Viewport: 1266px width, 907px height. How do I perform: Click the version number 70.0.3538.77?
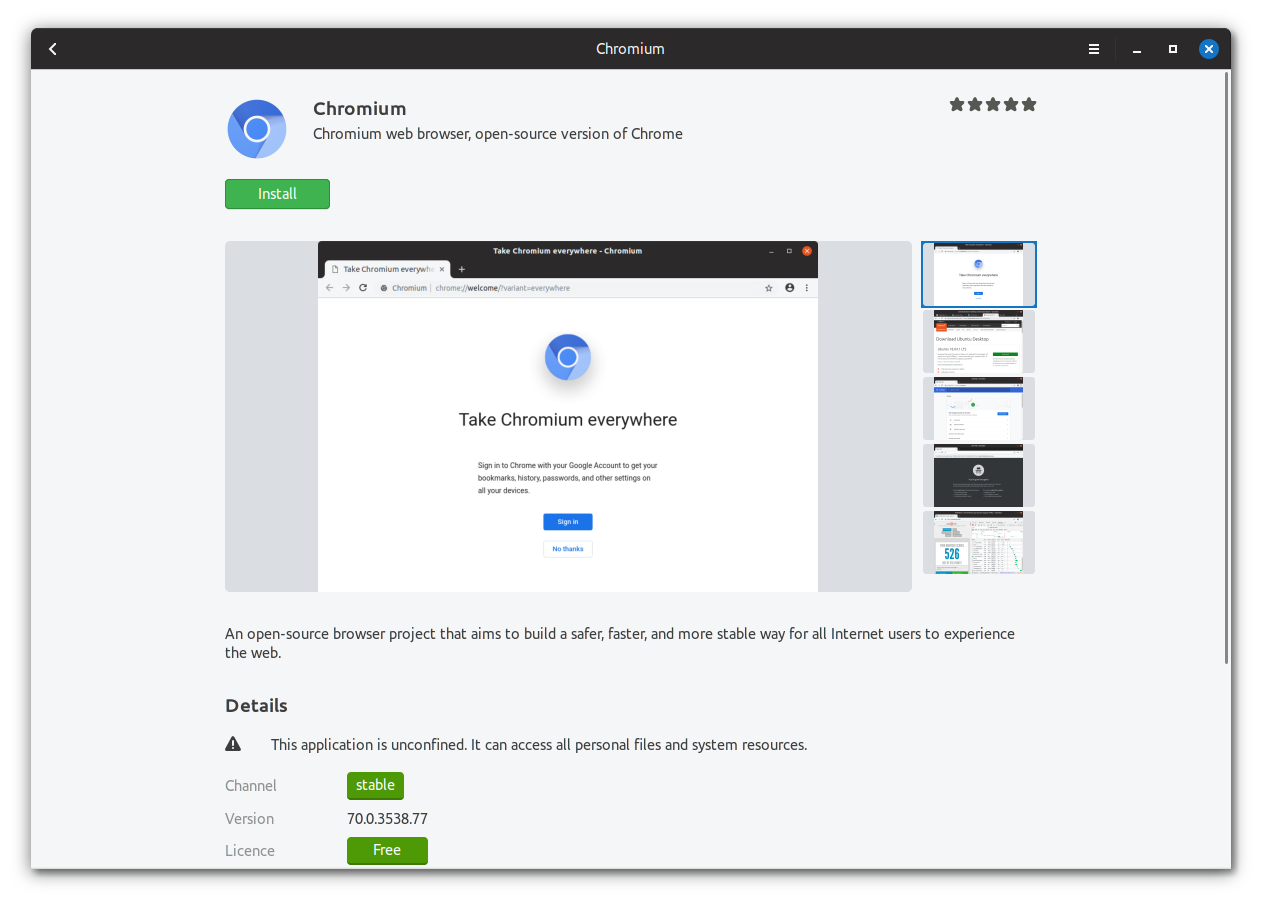(387, 818)
